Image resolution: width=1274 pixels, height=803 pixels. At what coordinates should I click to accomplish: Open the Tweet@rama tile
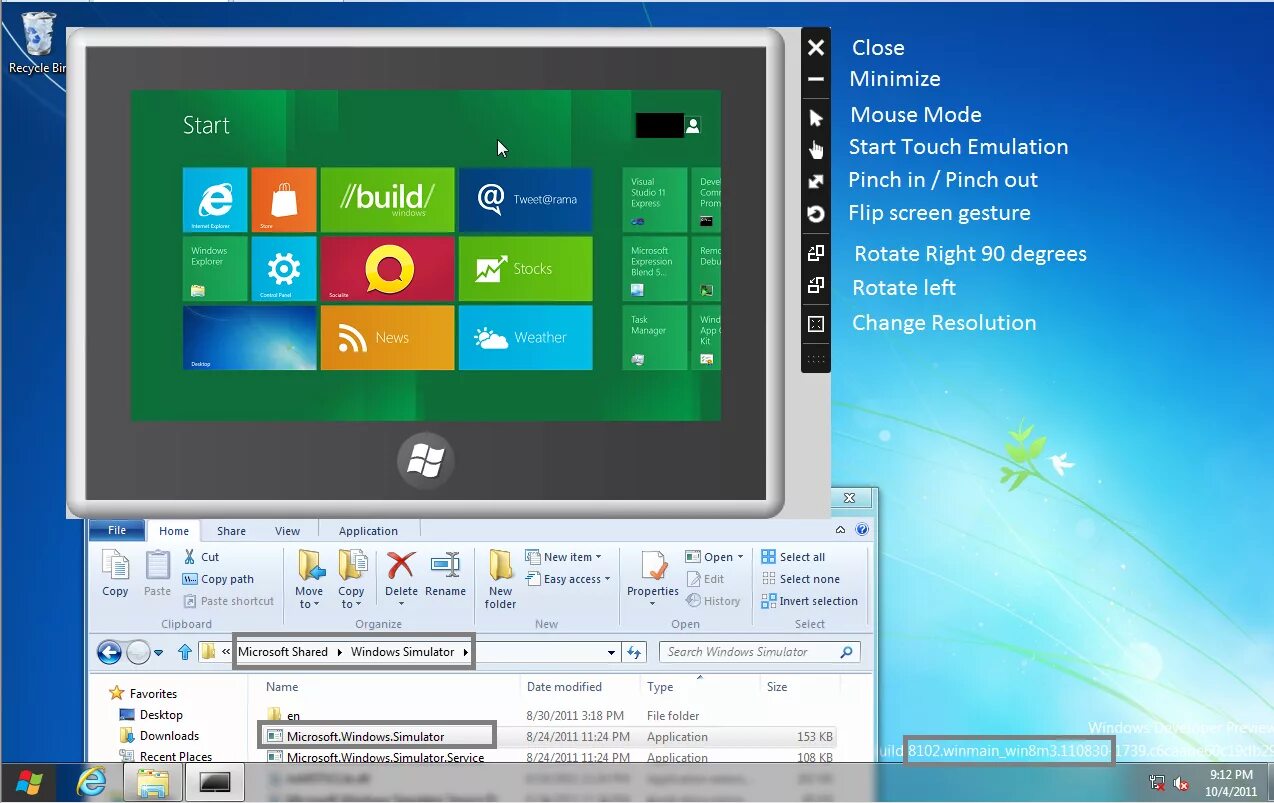coord(525,200)
